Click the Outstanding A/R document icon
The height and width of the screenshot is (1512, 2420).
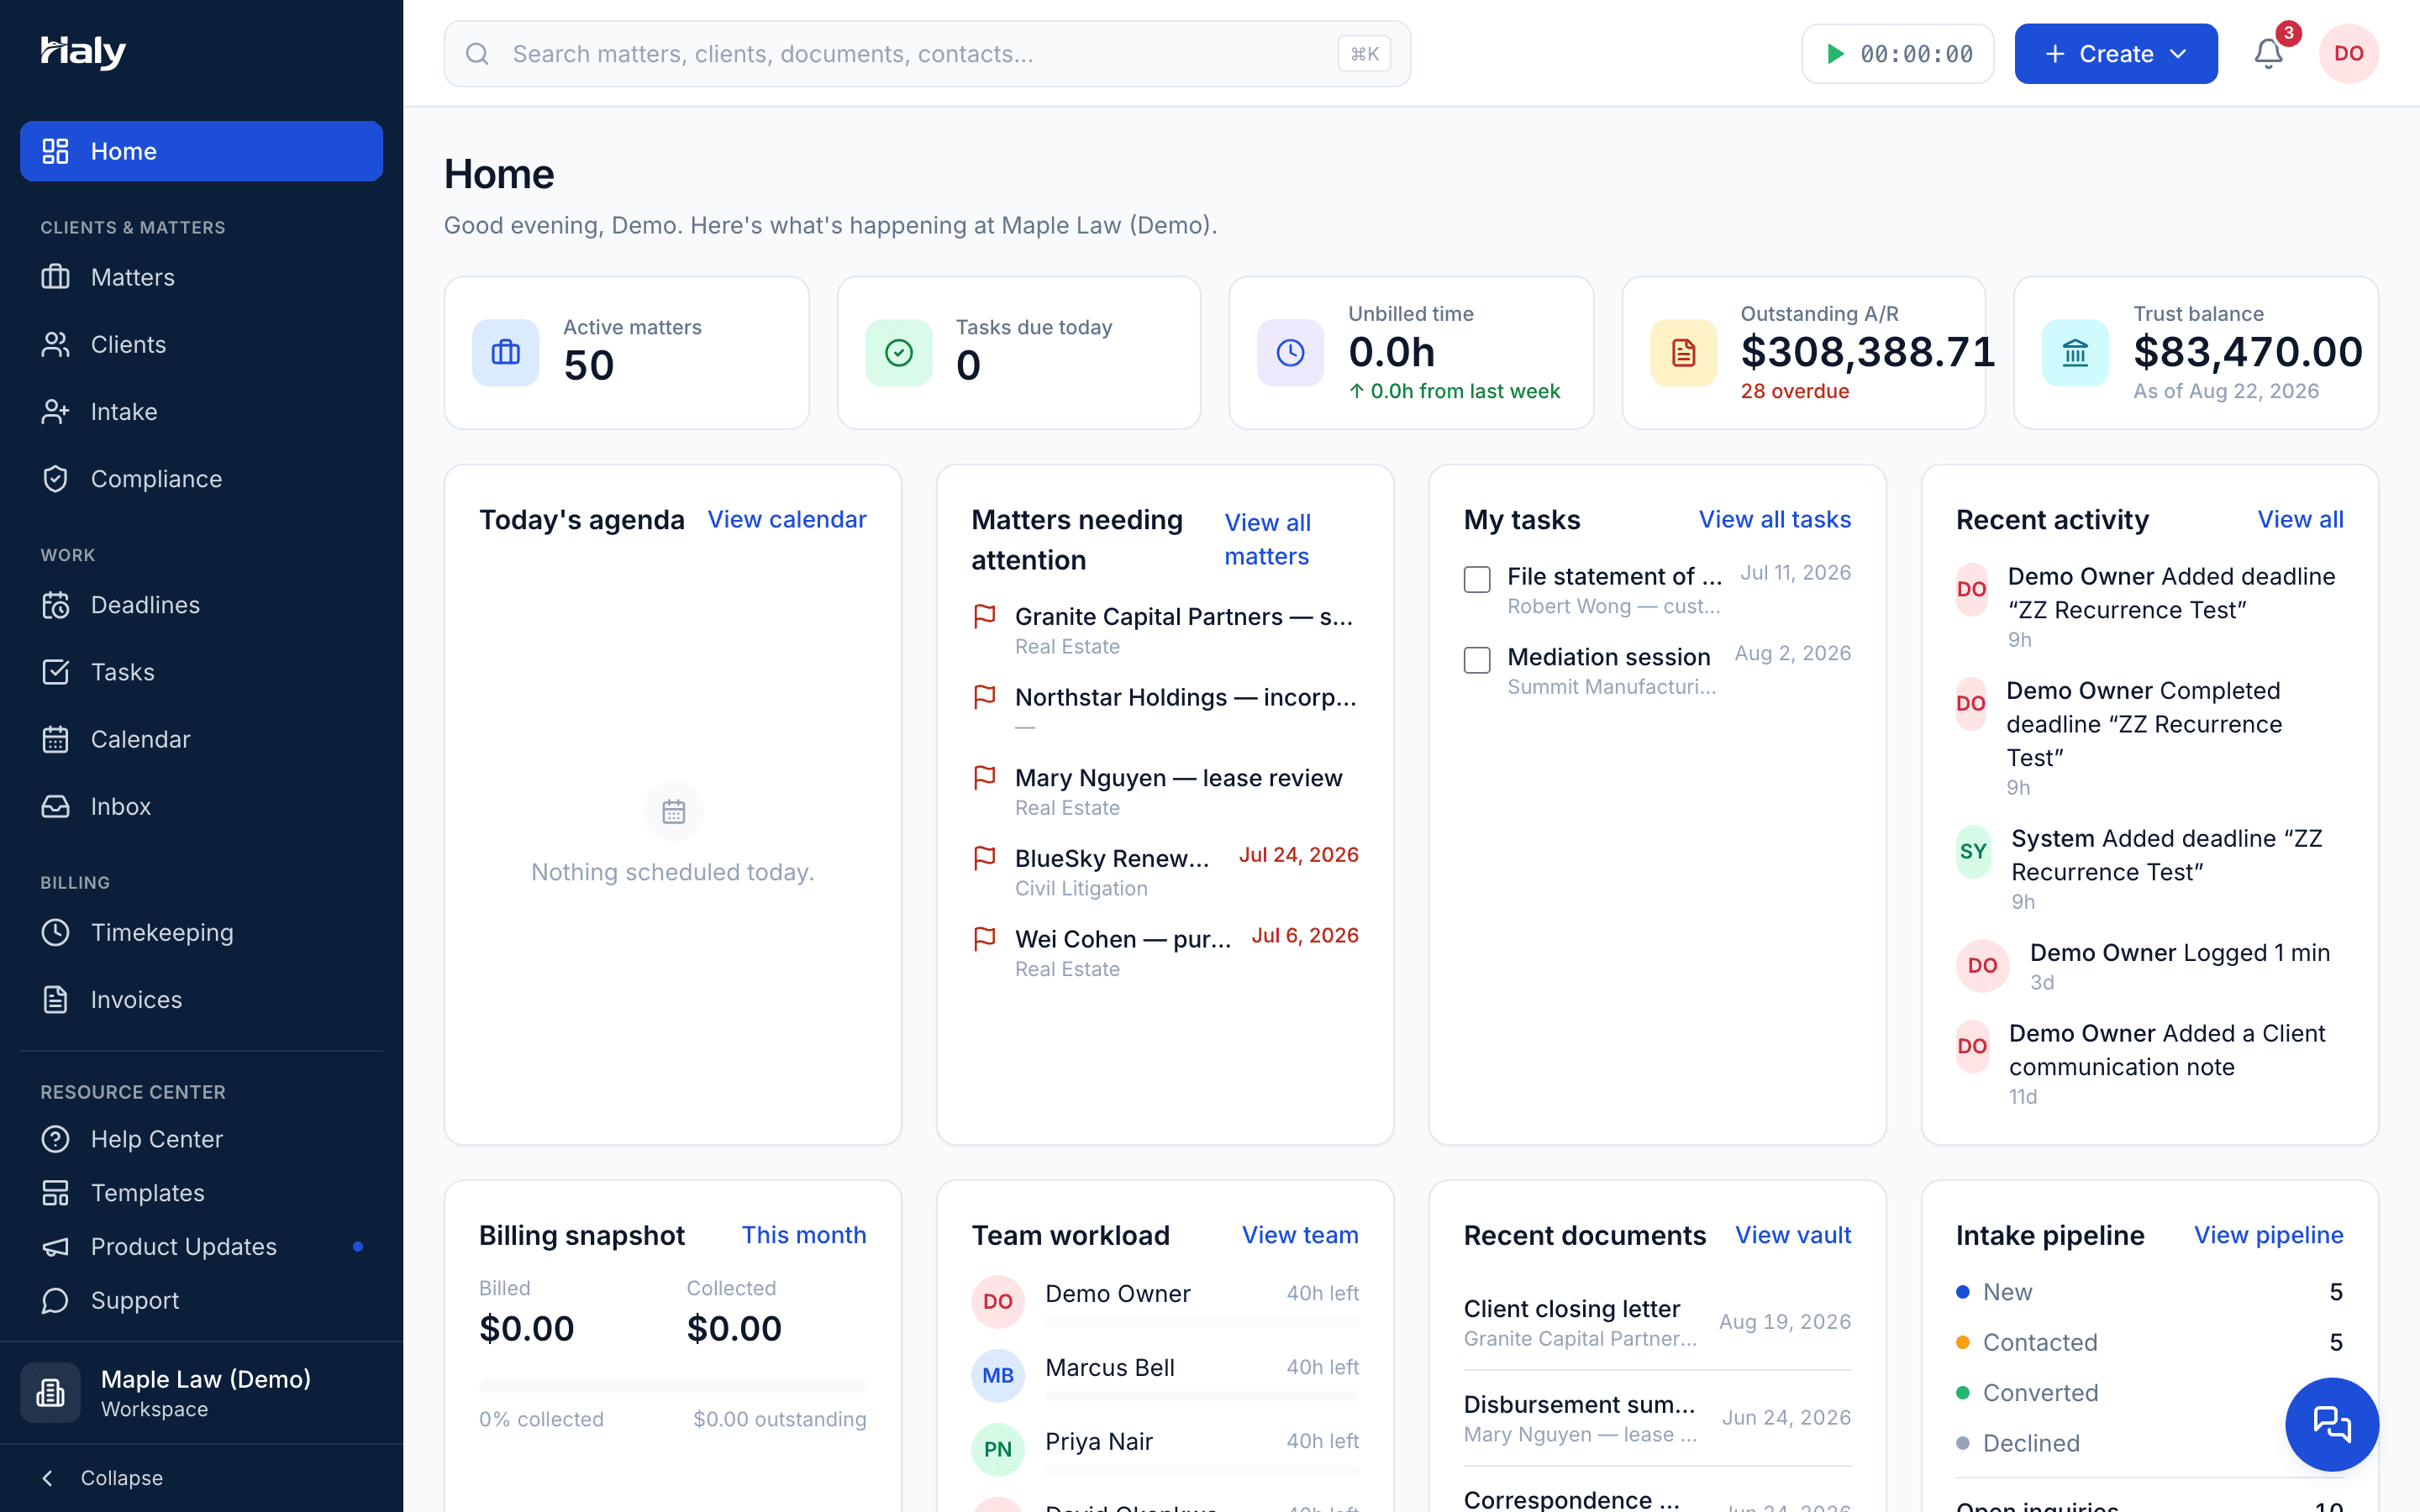click(x=1683, y=352)
